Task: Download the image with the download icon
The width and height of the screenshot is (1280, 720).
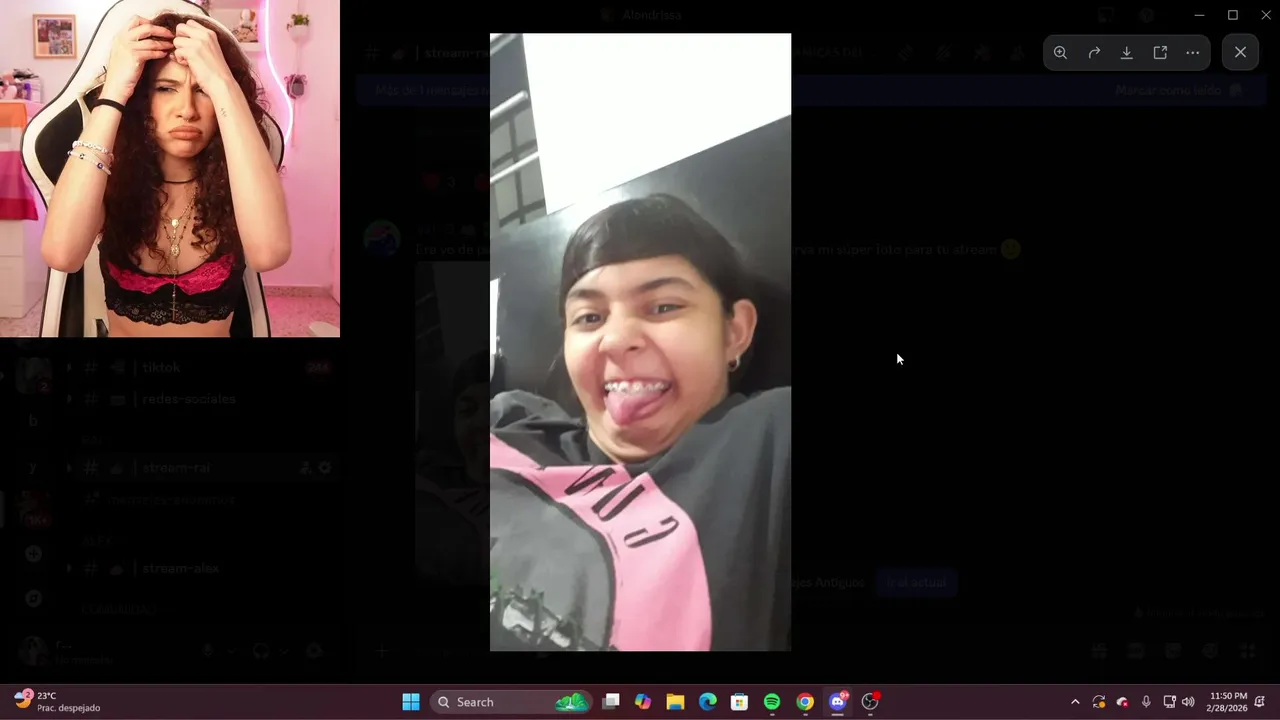Action: [1127, 53]
